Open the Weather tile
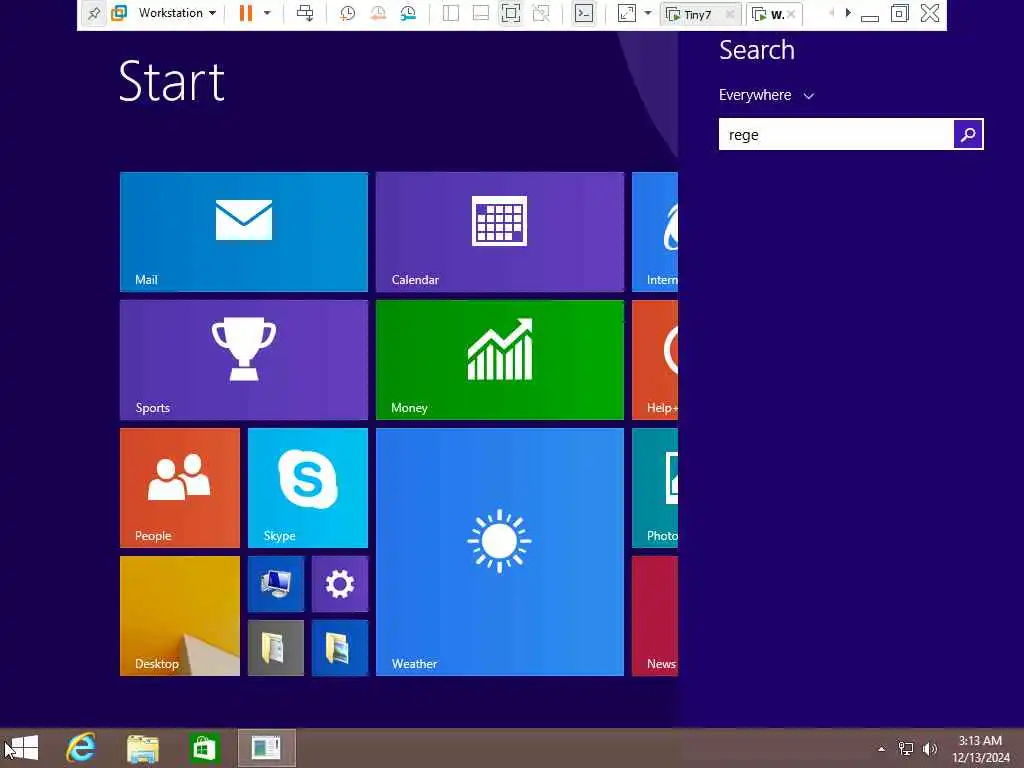The image size is (1024, 768). (x=500, y=552)
